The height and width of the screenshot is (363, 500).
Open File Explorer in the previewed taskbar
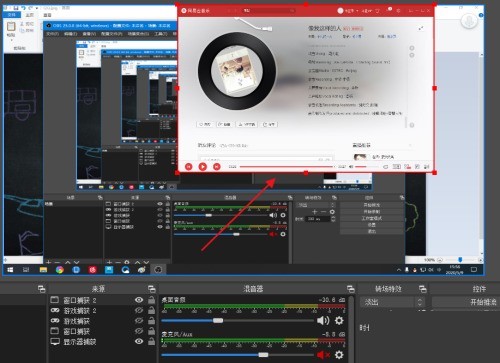coord(43,270)
